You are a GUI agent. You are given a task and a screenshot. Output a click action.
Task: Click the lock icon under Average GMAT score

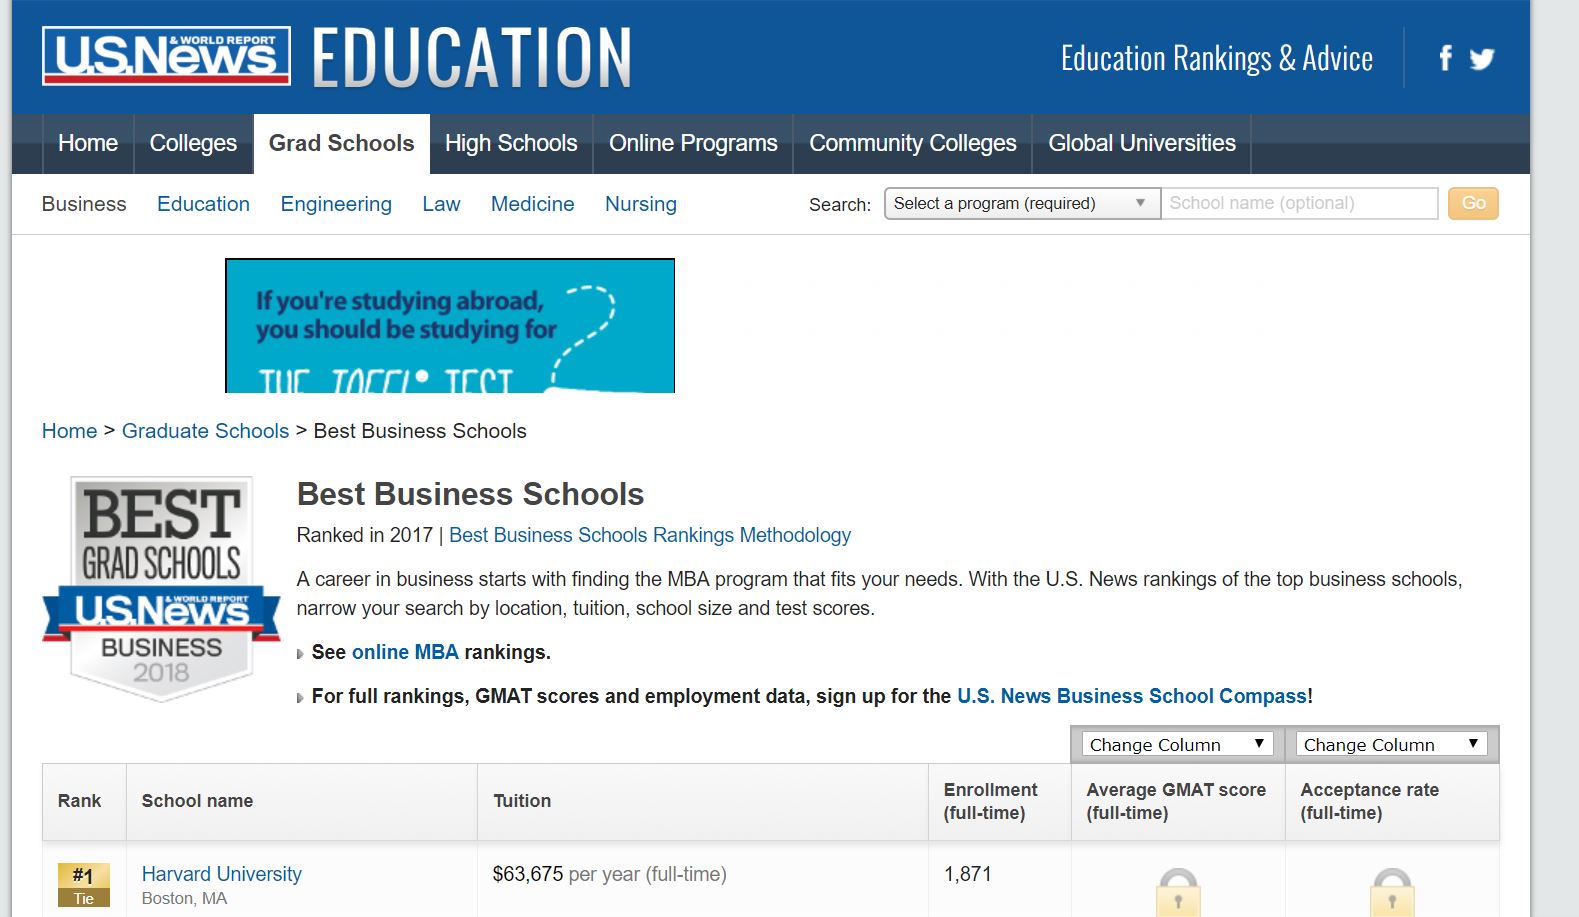(x=1178, y=891)
